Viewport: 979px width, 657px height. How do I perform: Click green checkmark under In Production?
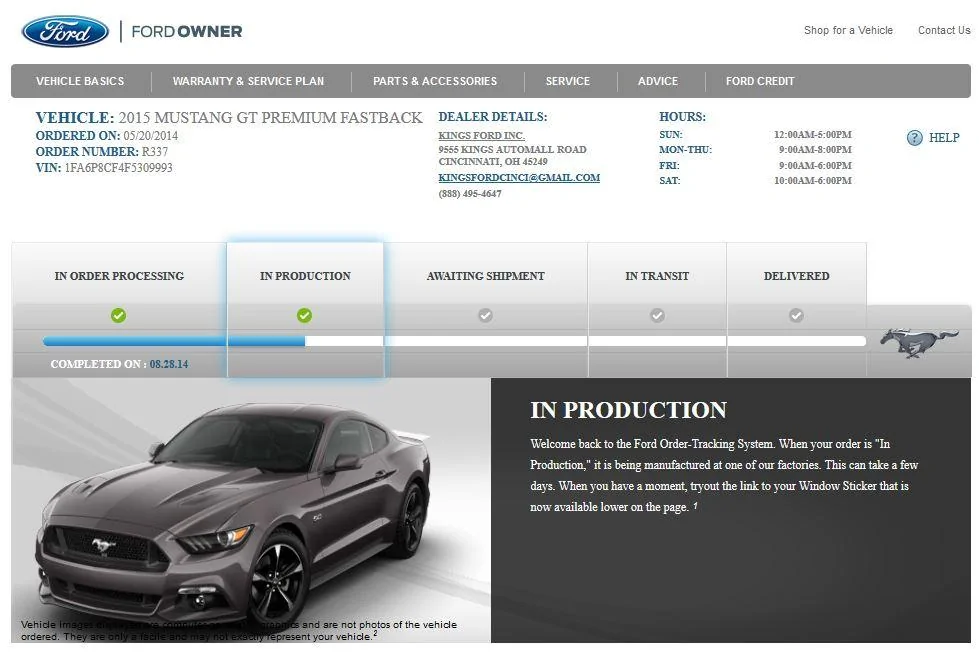point(305,315)
